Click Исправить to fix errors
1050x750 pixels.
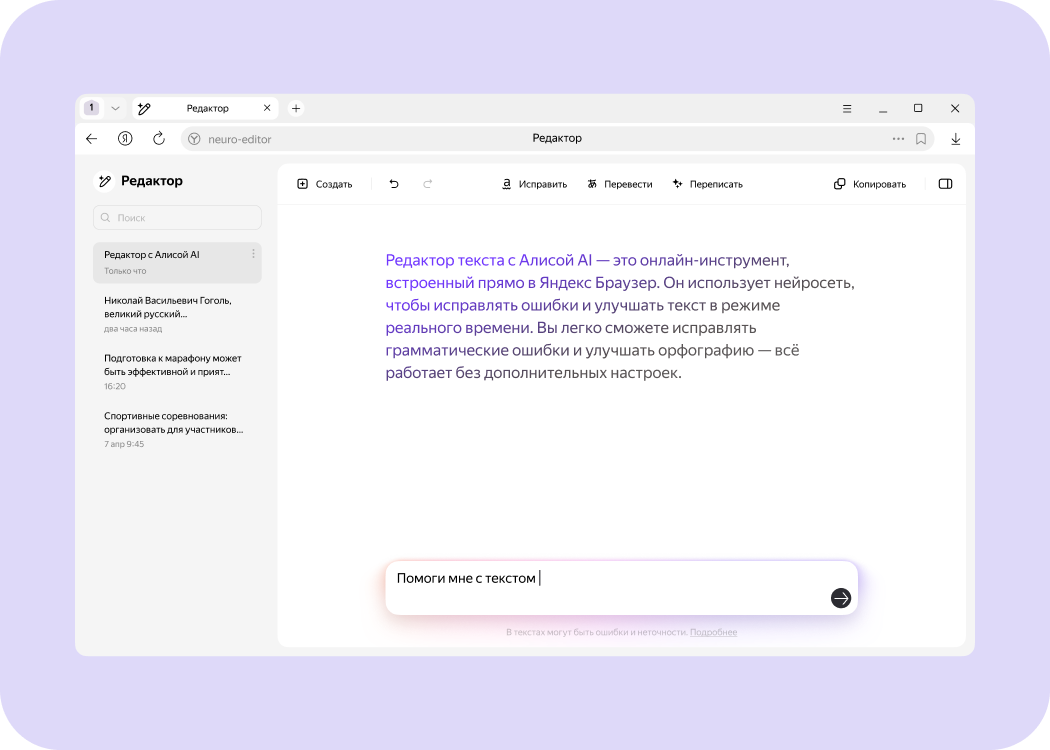click(x=534, y=184)
